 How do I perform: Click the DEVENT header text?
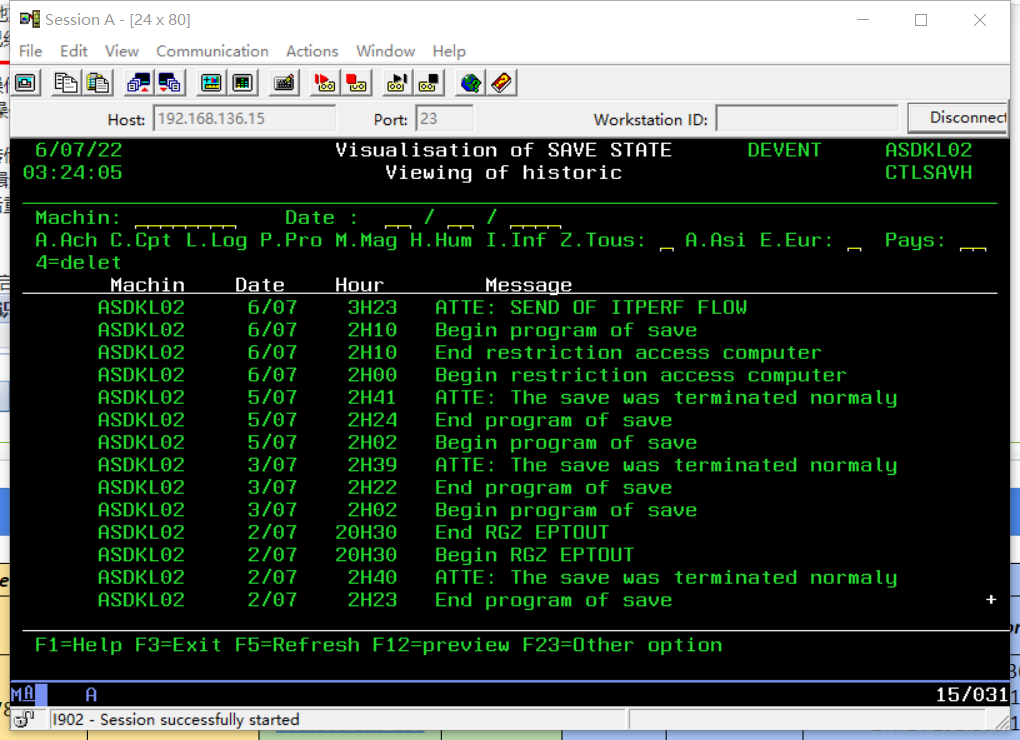784,150
